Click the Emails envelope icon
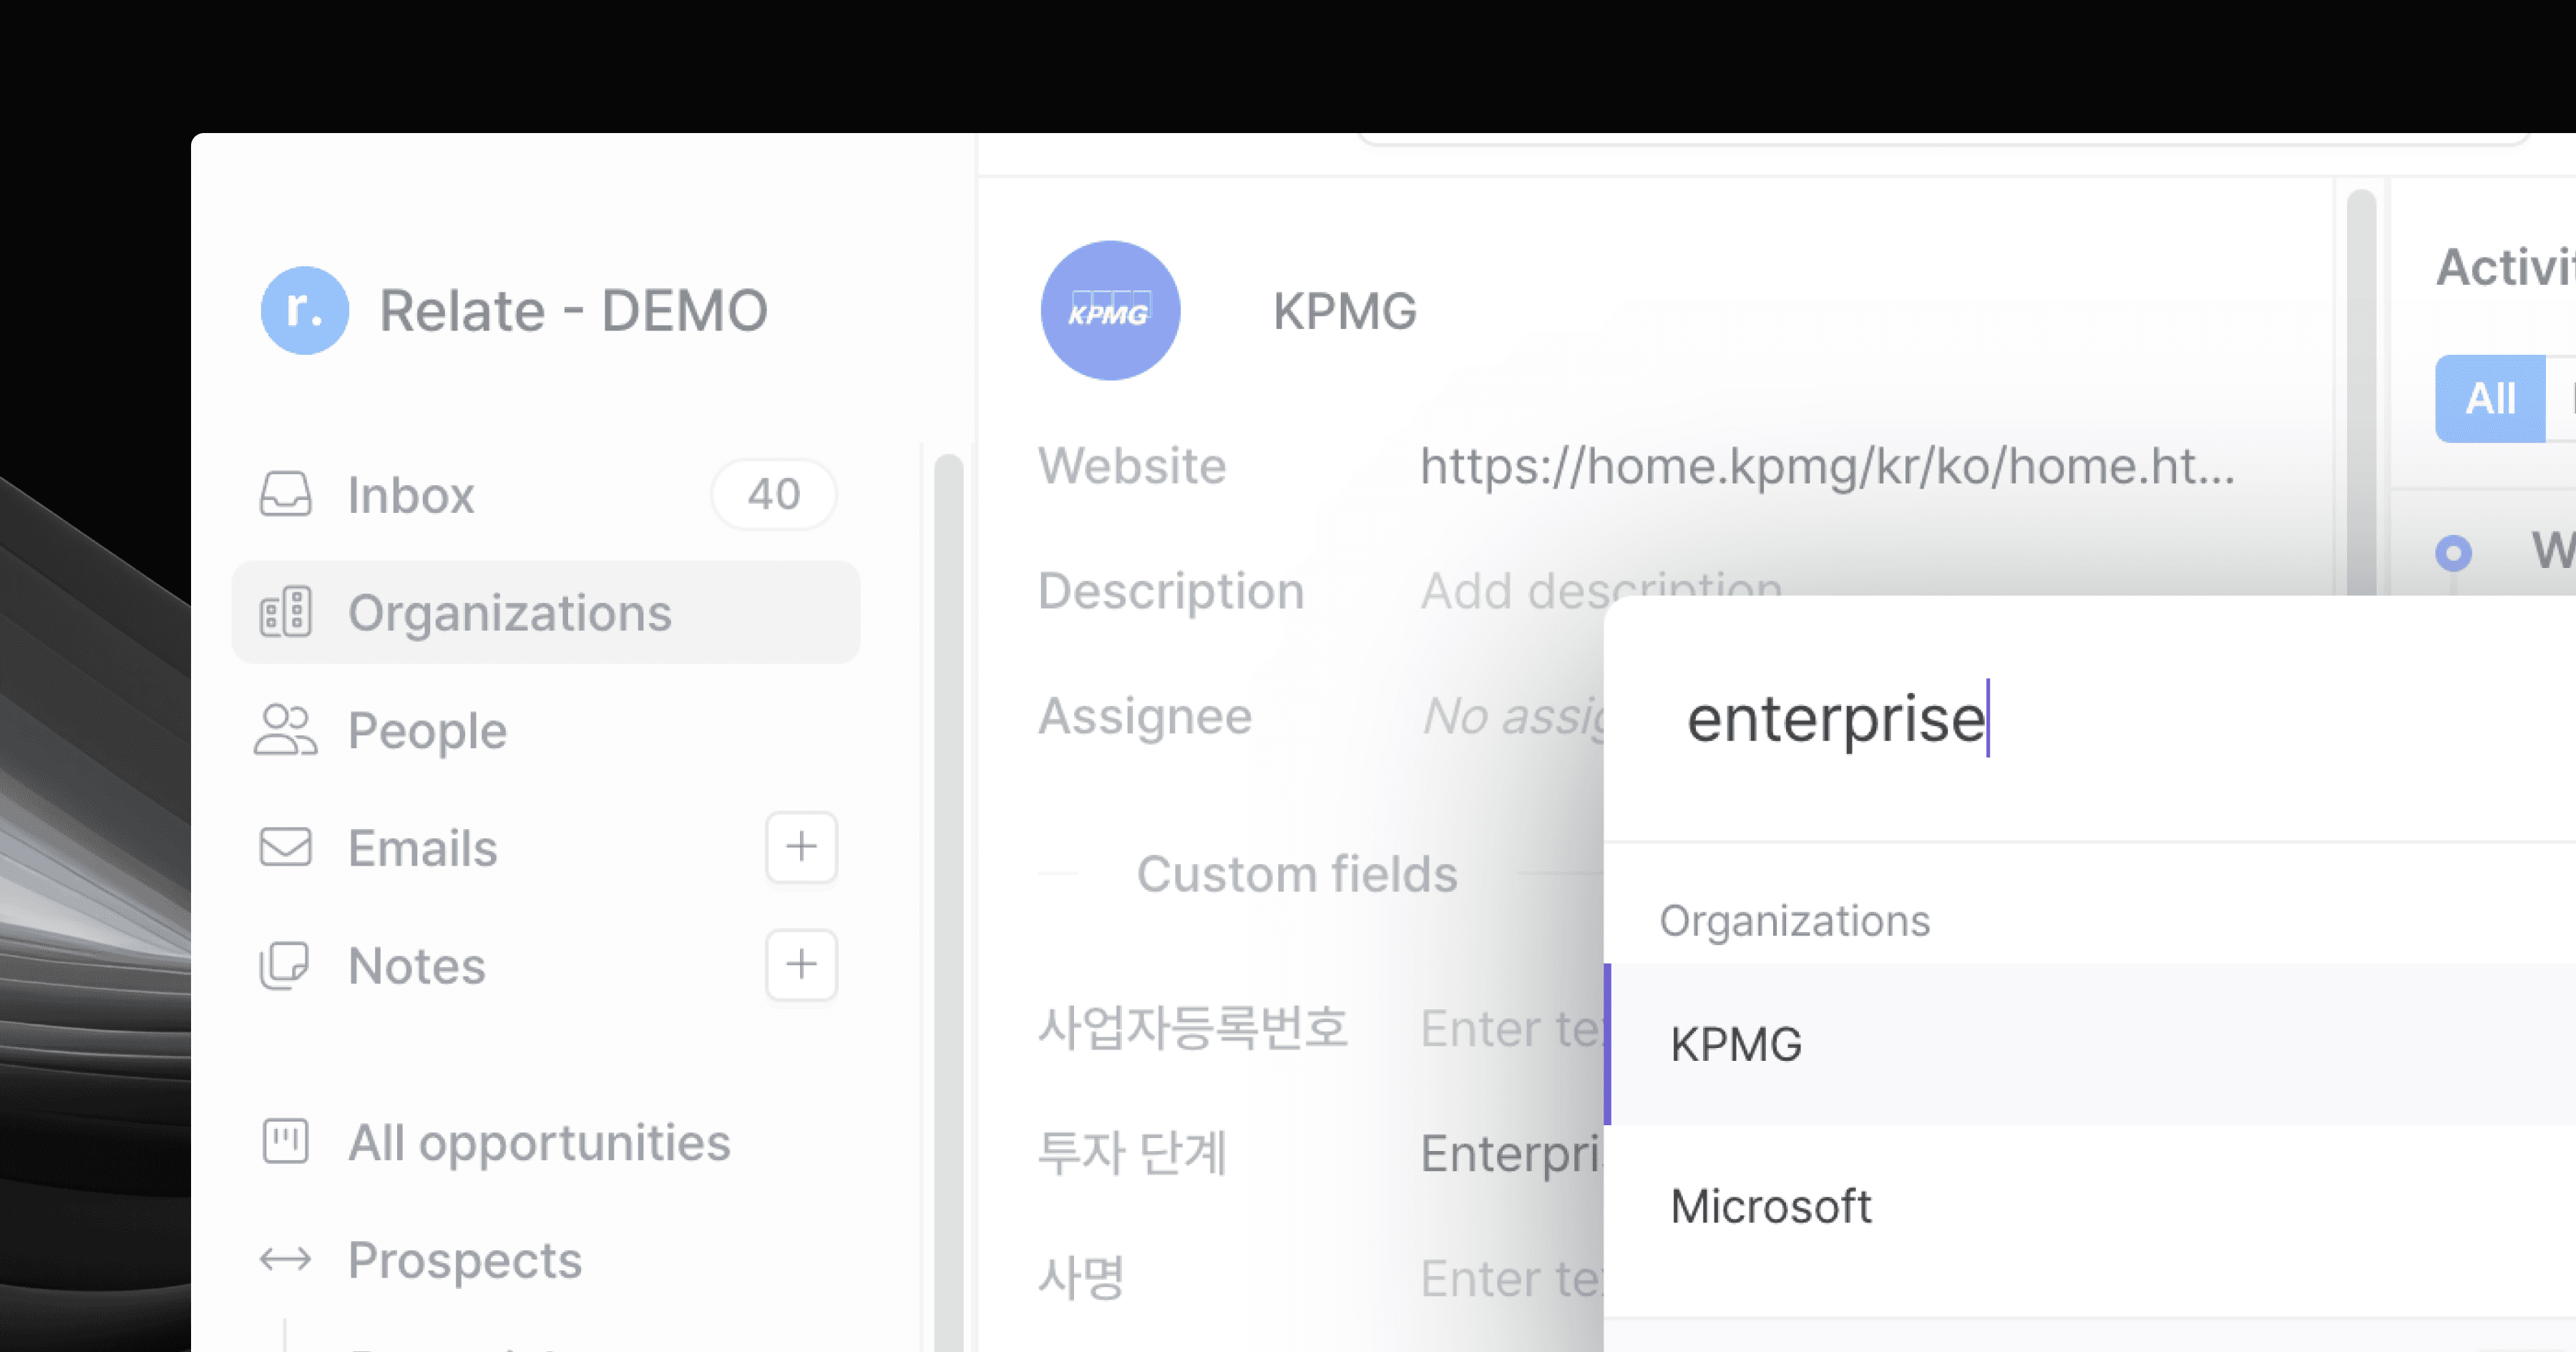The height and width of the screenshot is (1352, 2576). coord(286,847)
